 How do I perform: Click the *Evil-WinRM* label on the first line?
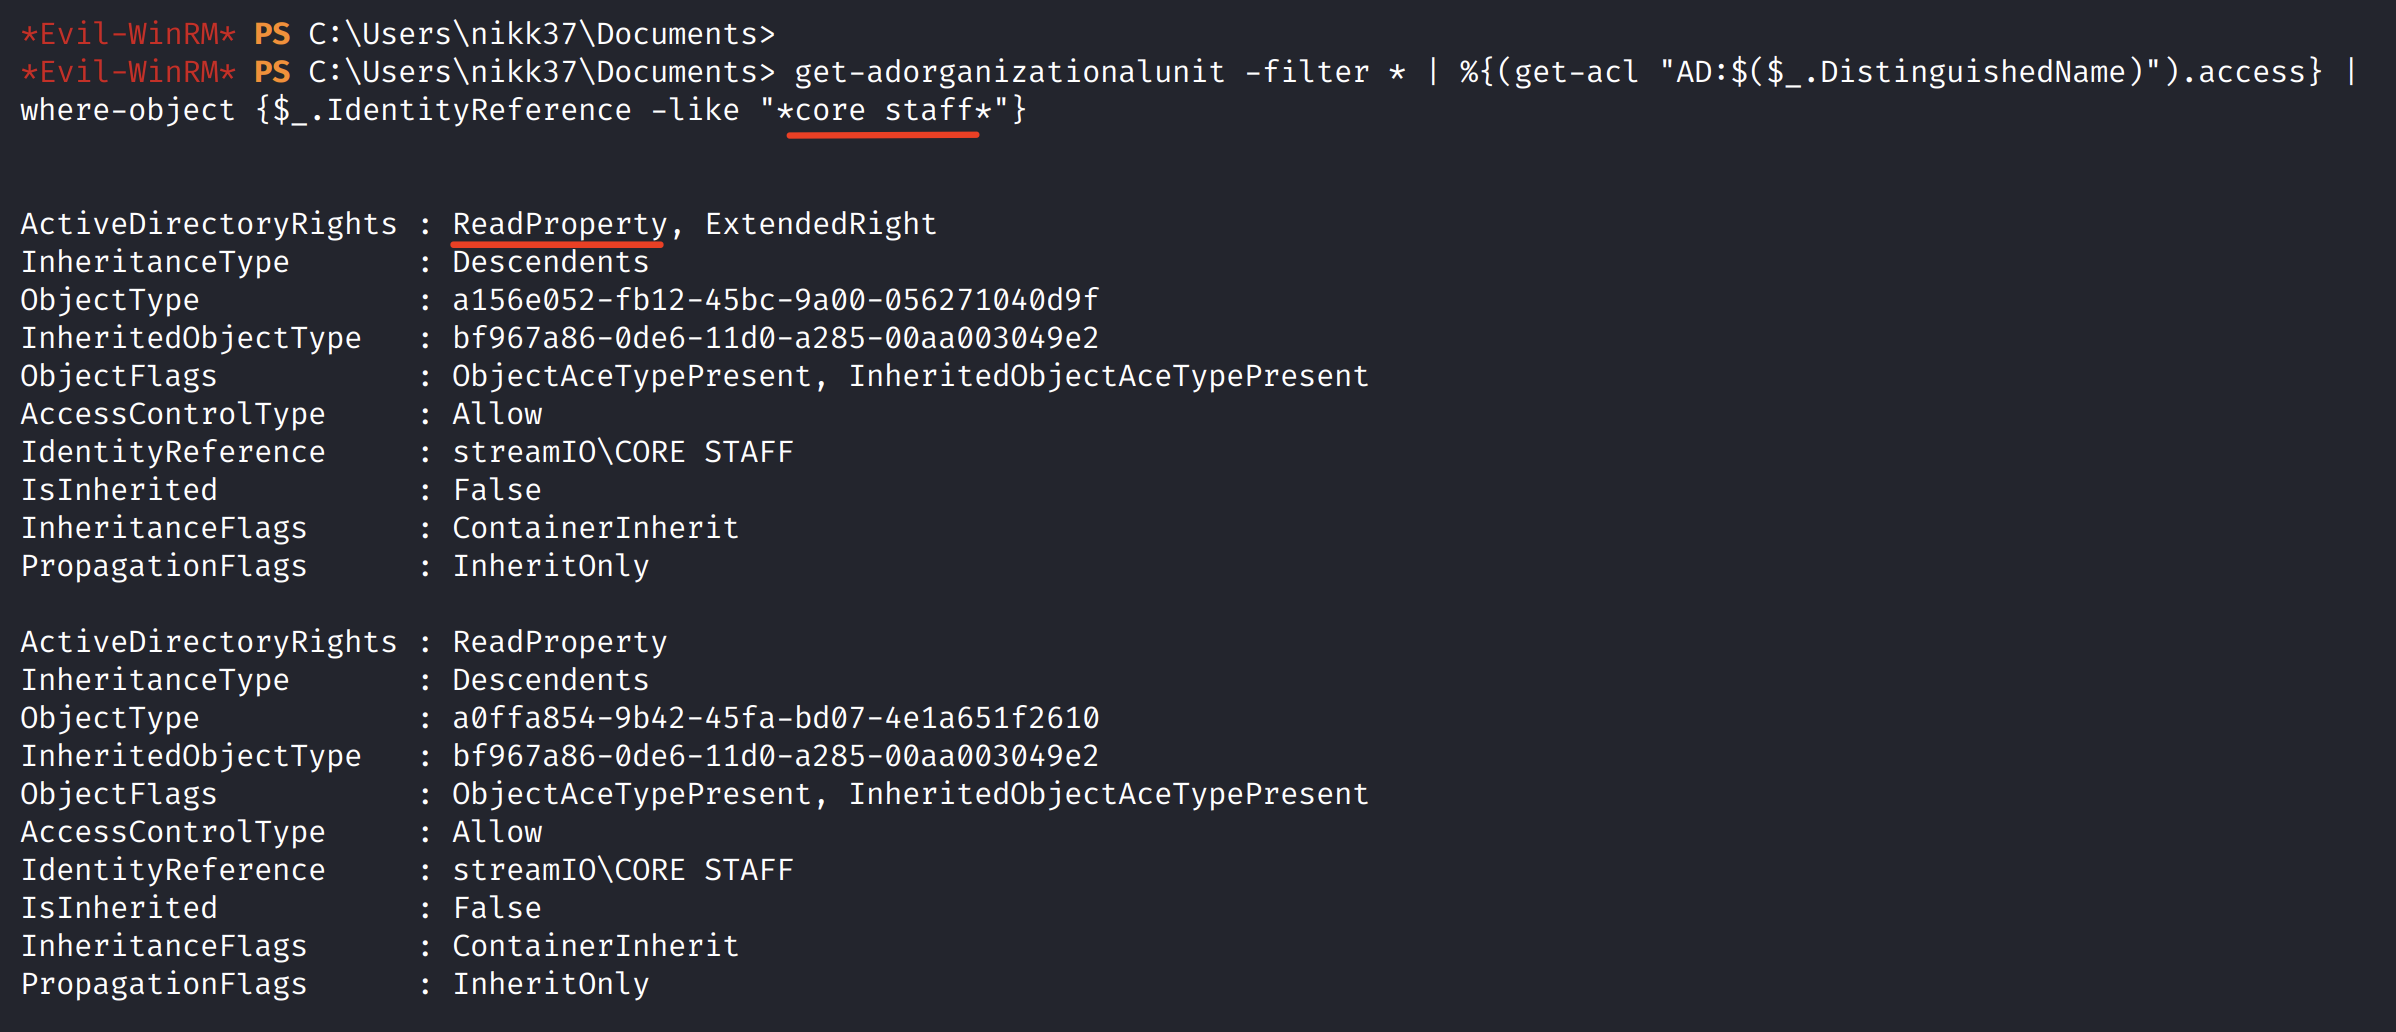tap(128, 34)
